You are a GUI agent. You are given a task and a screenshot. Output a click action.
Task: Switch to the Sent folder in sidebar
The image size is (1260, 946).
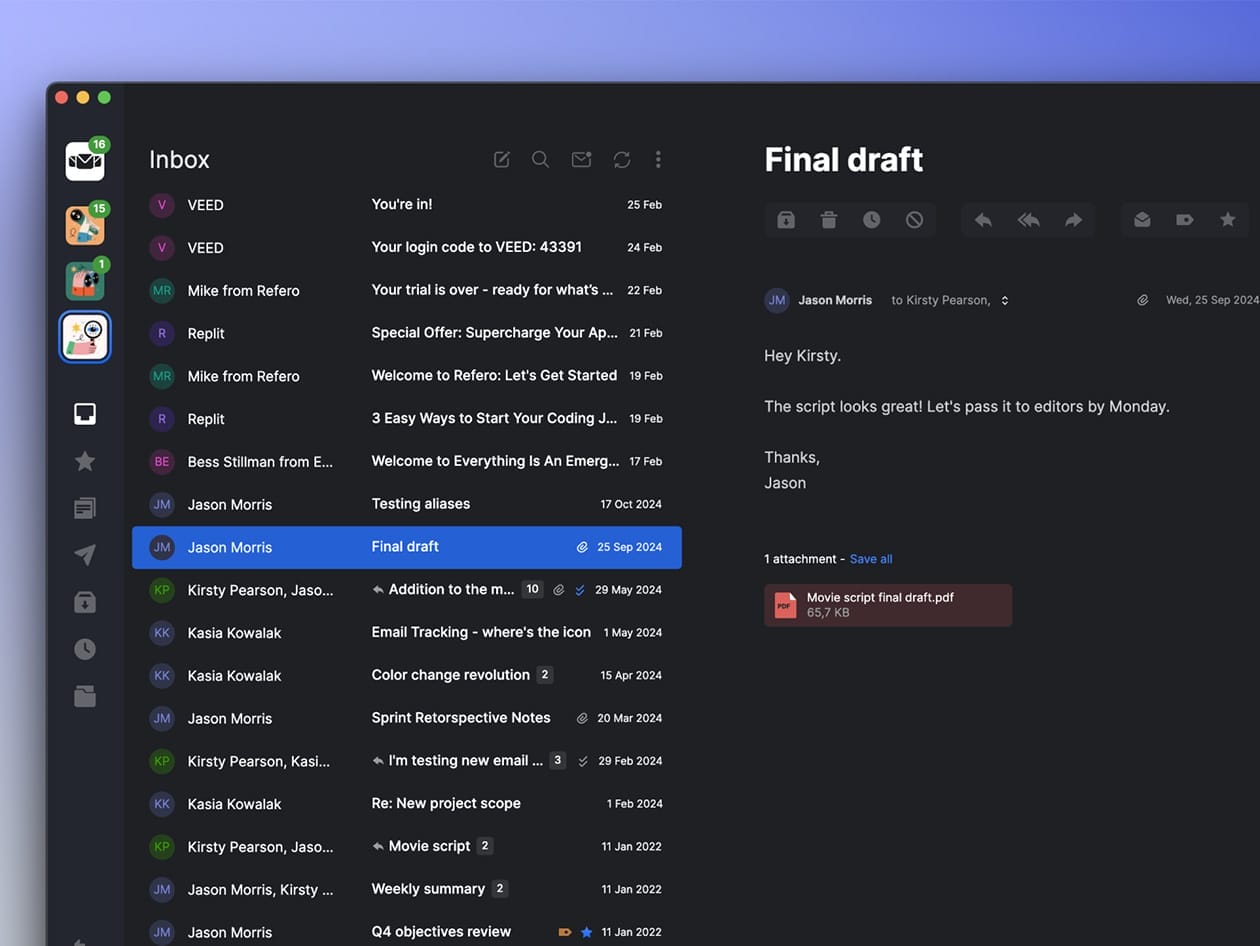[x=85, y=555]
